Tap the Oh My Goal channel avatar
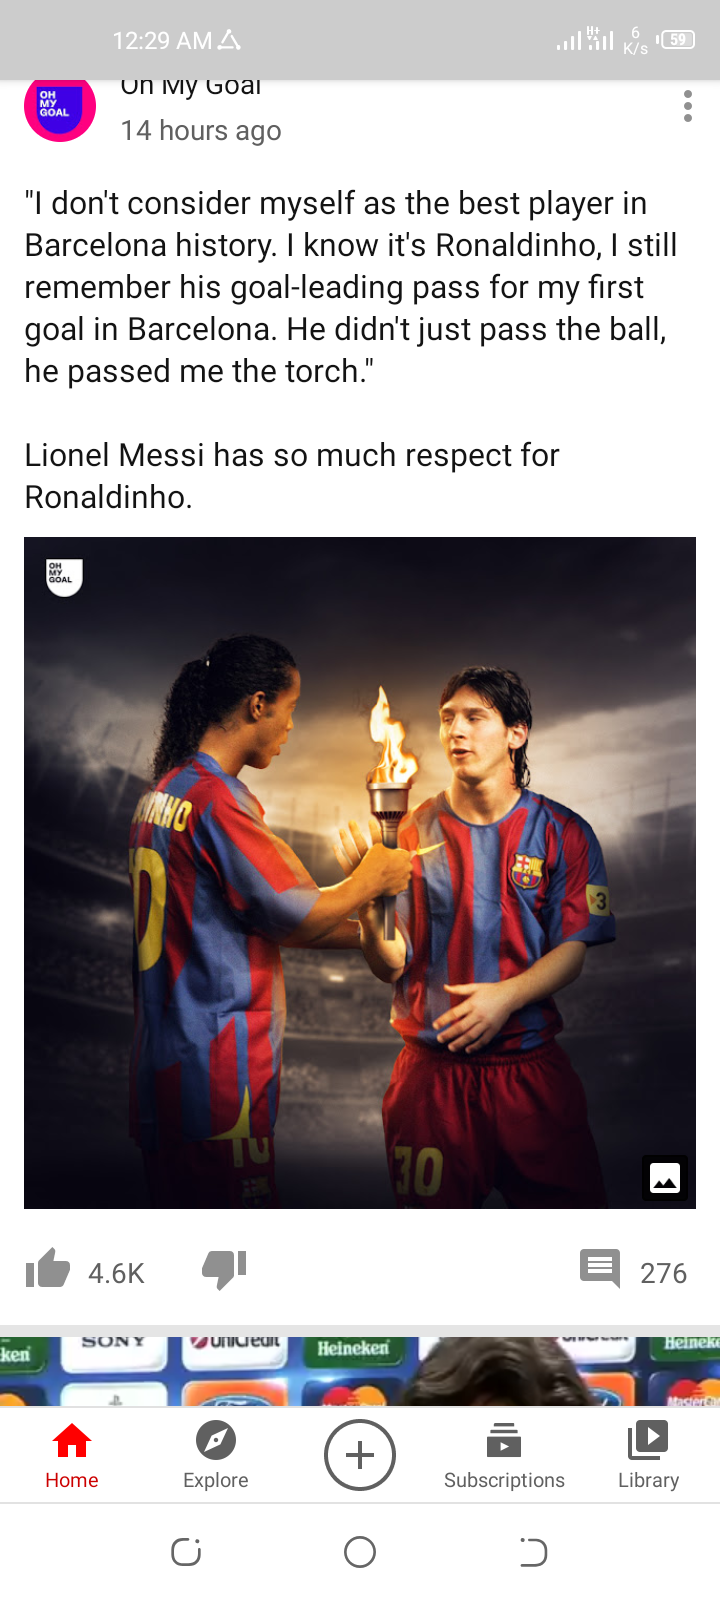The image size is (720, 1600). 60,108
